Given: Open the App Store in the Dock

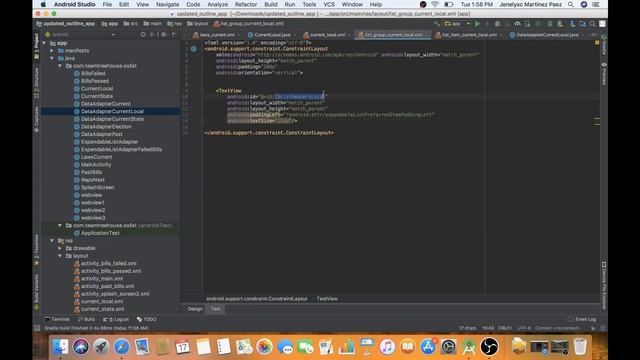Looking at the screenshot, I should click(428, 347).
